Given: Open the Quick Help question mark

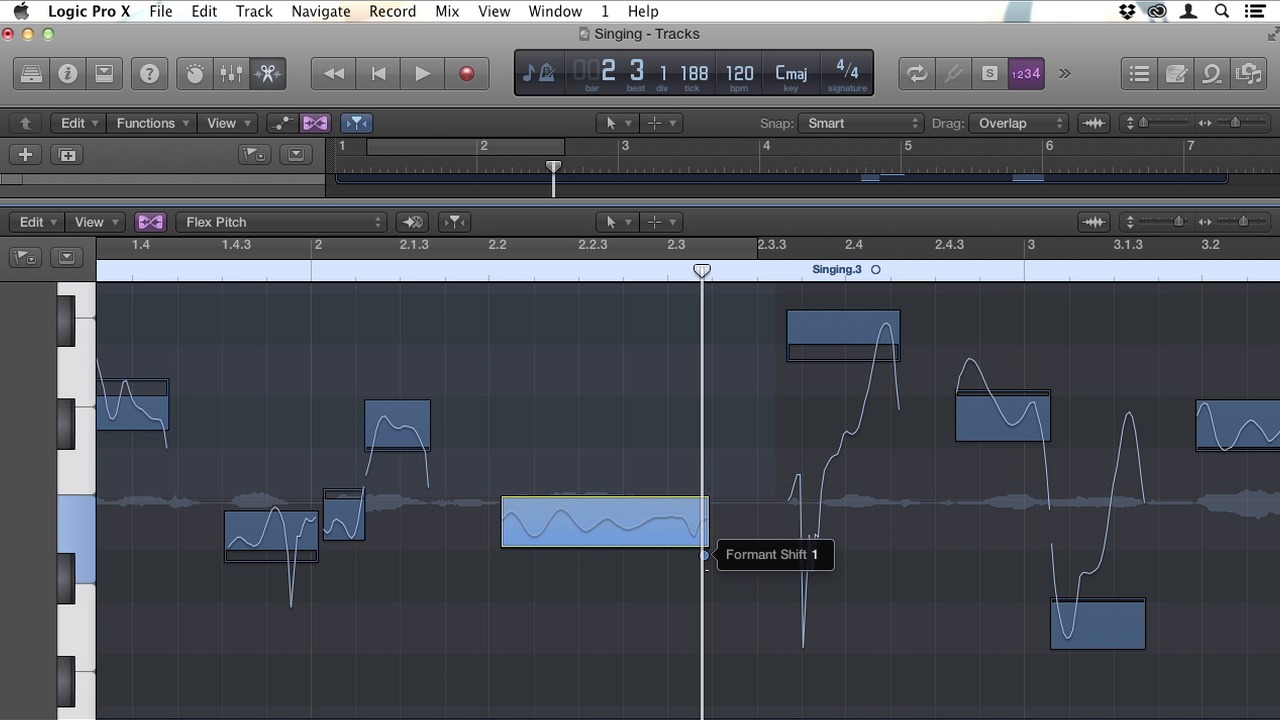Looking at the screenshot, I should pos(149,74).
